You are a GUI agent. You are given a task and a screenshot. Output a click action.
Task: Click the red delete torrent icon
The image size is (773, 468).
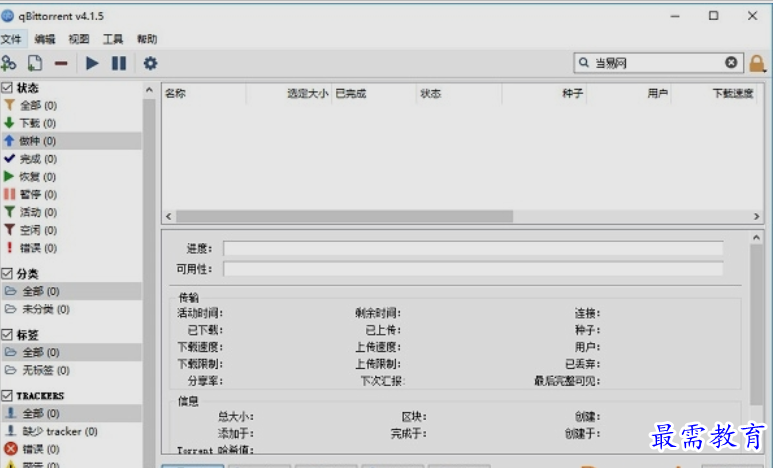pyautogui.click(x=61, y=64)
